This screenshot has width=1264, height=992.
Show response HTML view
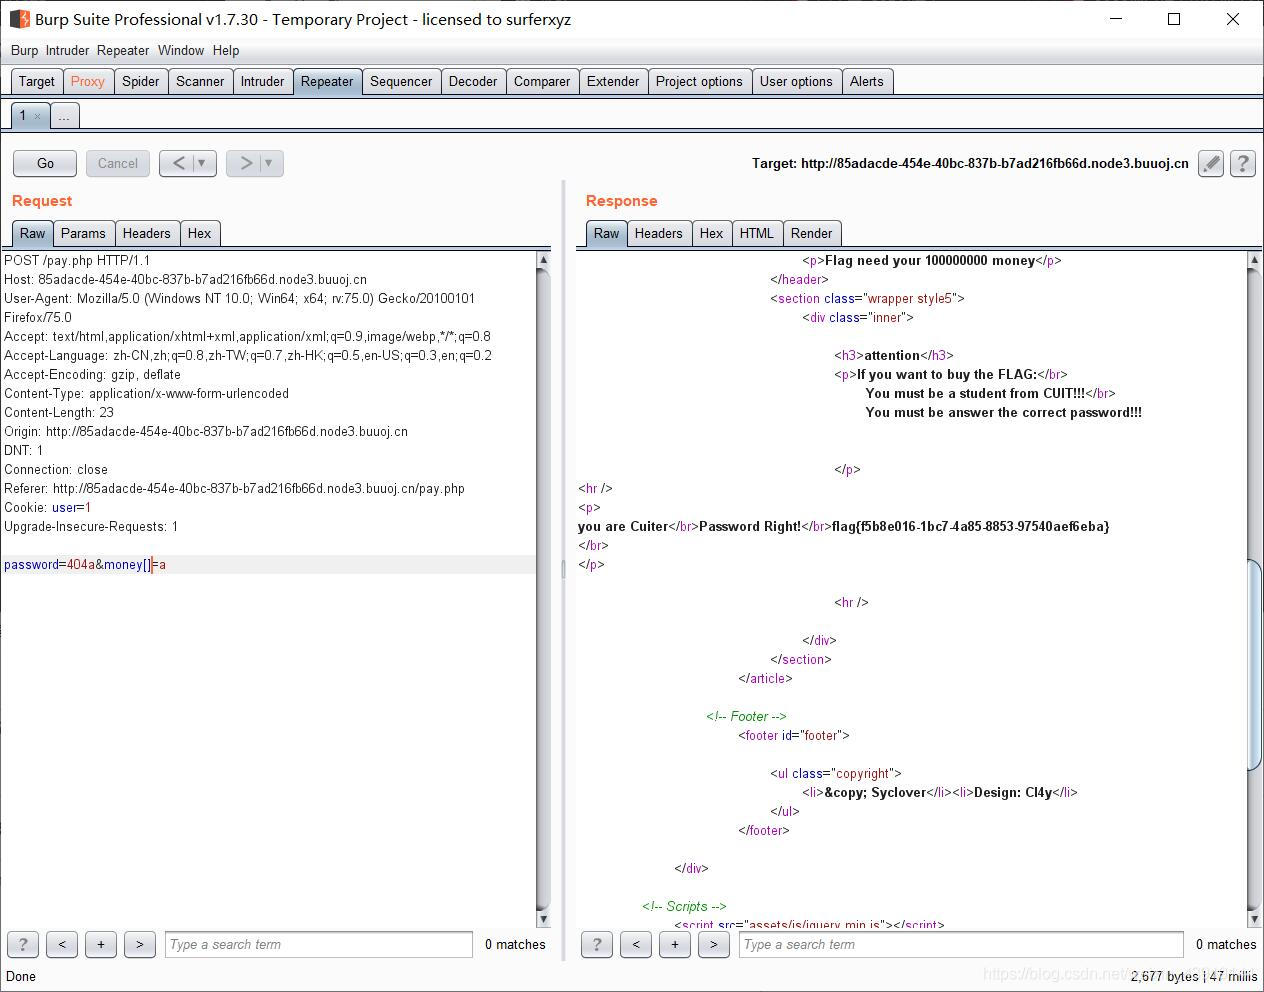[757, 233]
